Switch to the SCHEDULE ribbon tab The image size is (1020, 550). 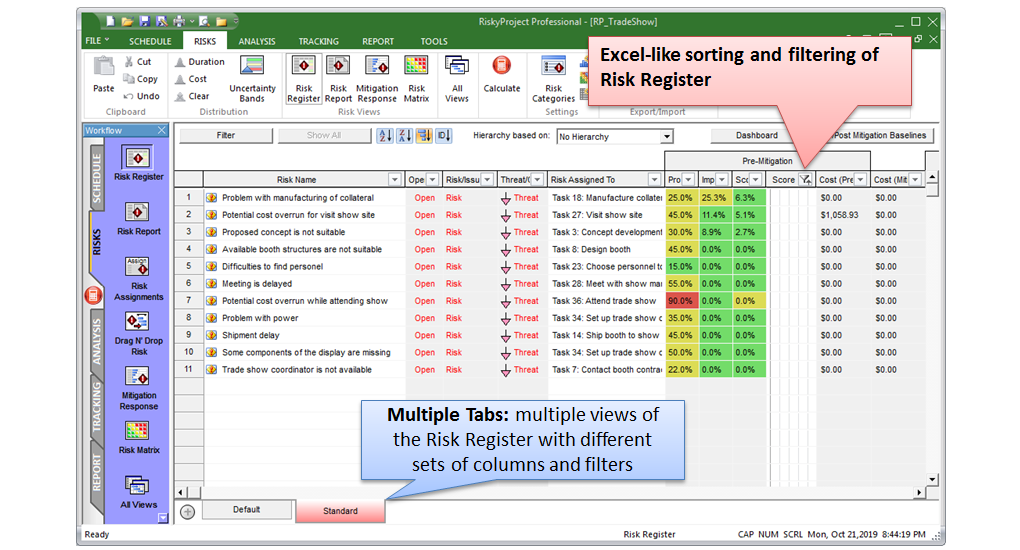150,41
